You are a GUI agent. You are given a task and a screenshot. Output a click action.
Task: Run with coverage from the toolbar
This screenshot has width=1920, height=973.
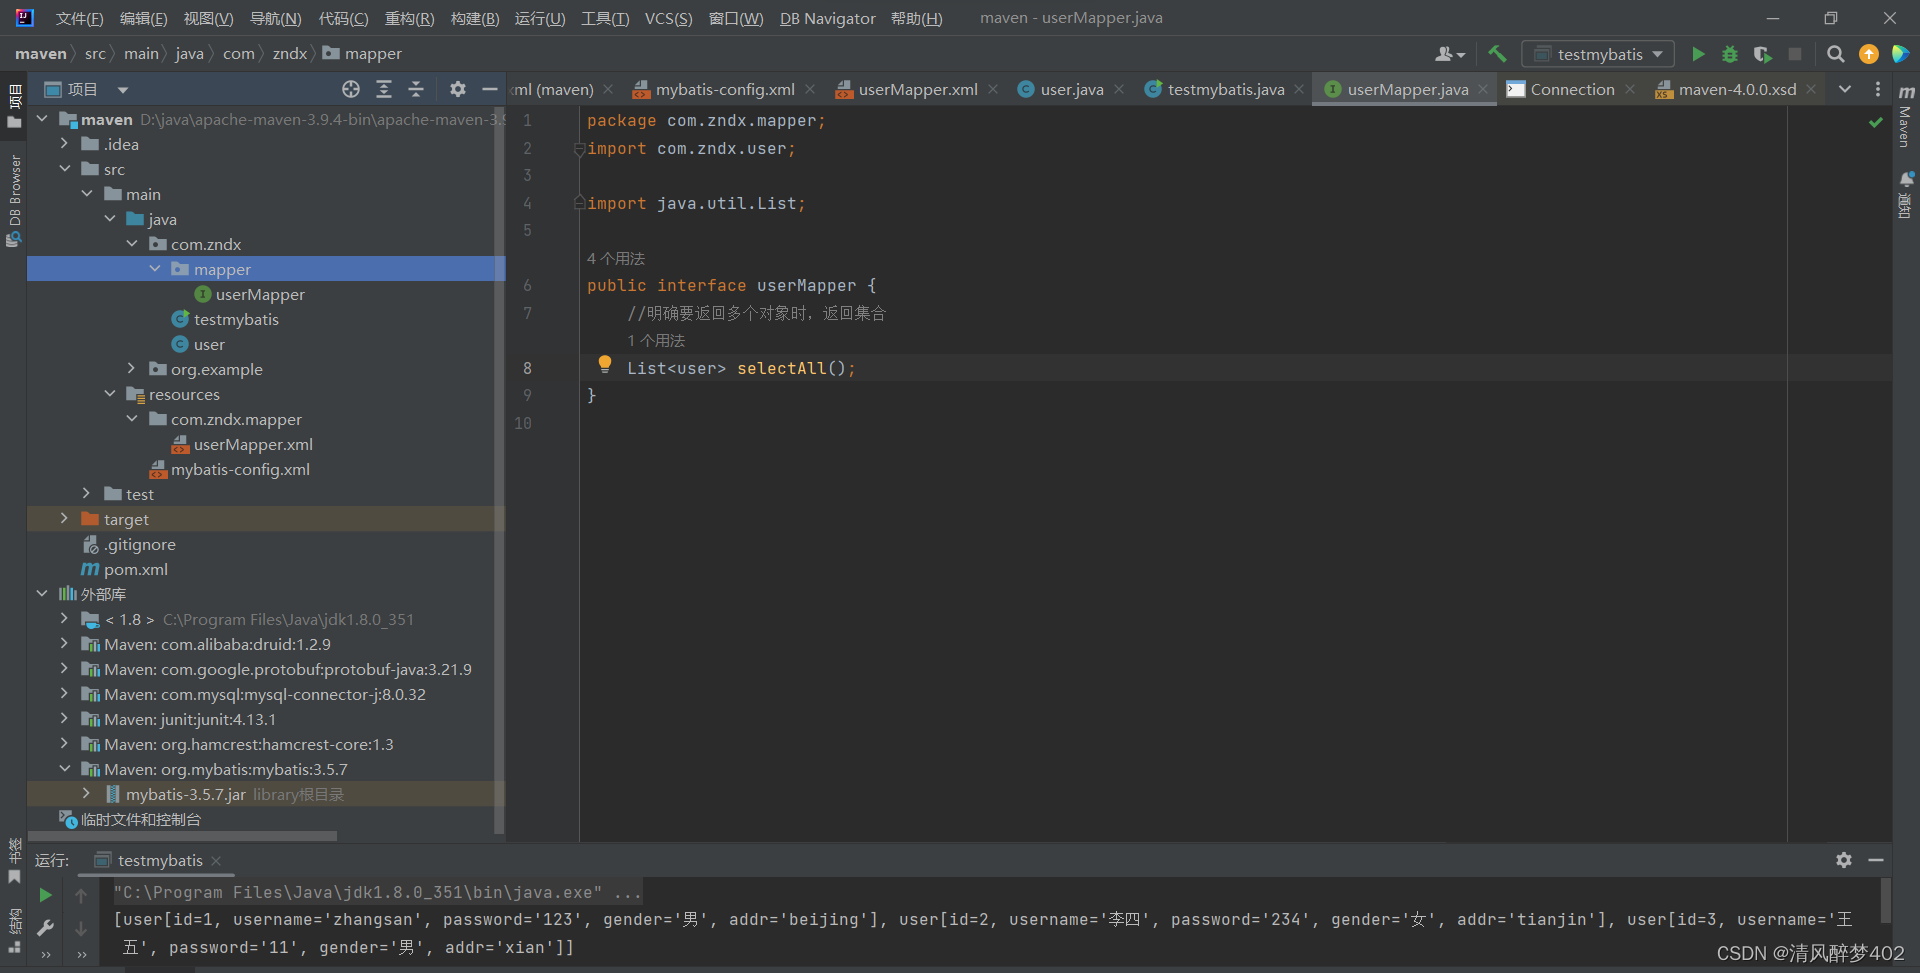tap(1762, 54)
